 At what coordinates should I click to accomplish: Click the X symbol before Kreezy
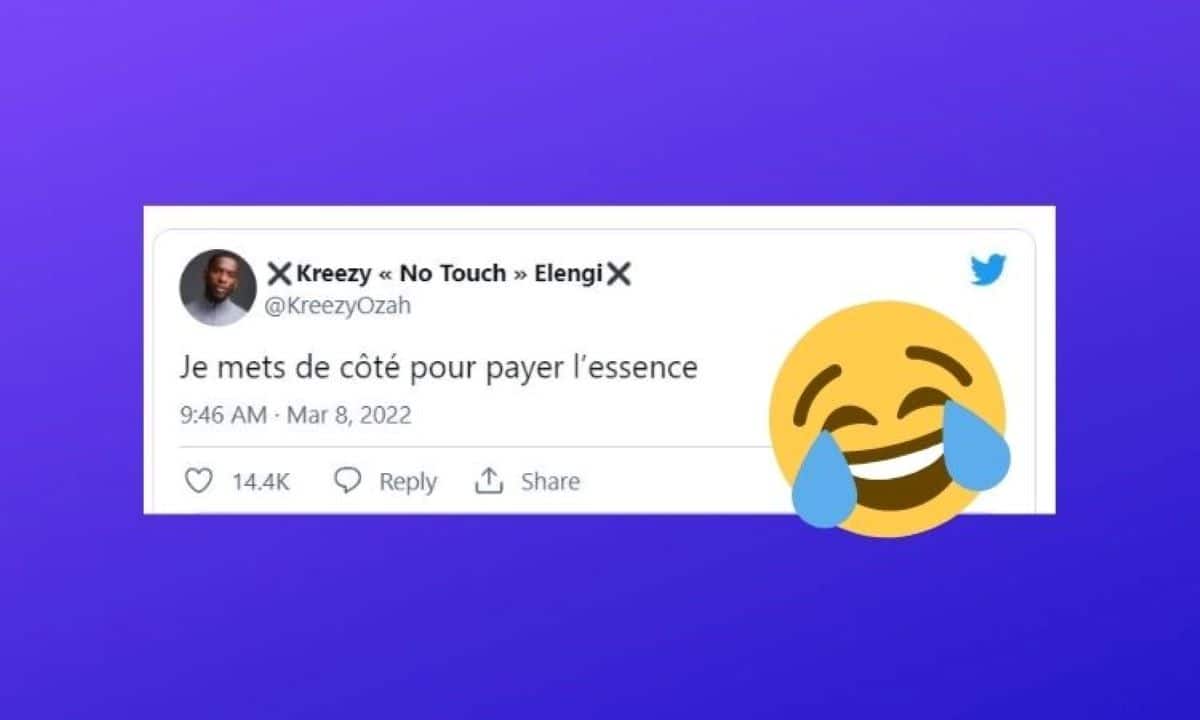coord(279,273)
